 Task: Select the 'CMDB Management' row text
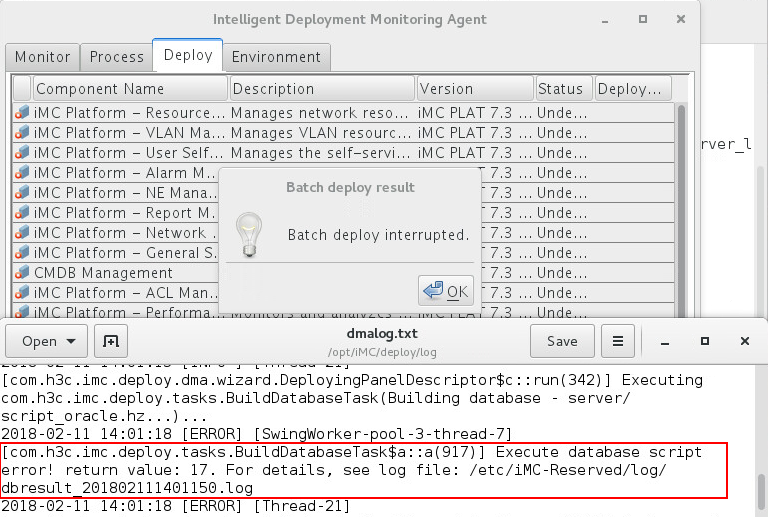103,273
